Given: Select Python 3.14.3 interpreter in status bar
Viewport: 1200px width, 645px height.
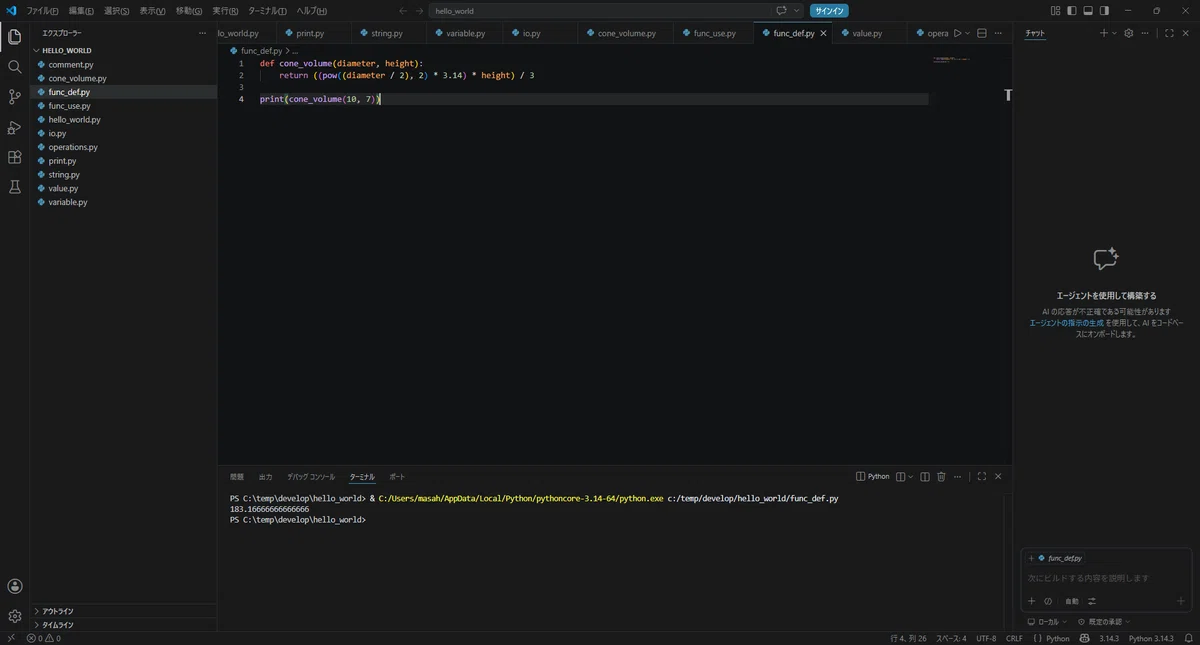Looking at the screenshot, I should (x=1151, y=638).
